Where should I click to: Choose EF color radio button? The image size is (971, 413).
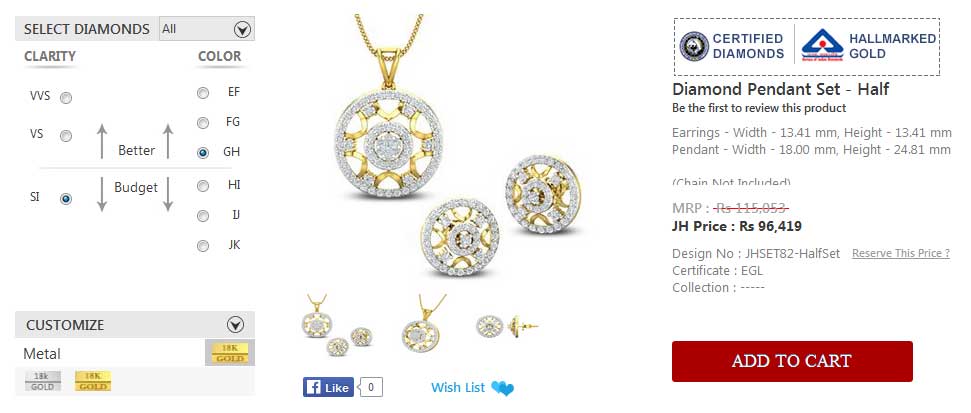point(202,93)
